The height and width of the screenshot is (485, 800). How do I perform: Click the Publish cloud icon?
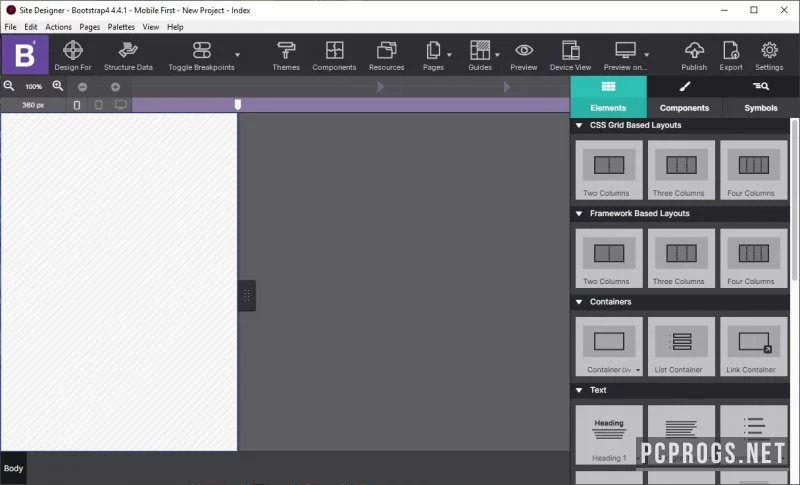coord(694,50)
